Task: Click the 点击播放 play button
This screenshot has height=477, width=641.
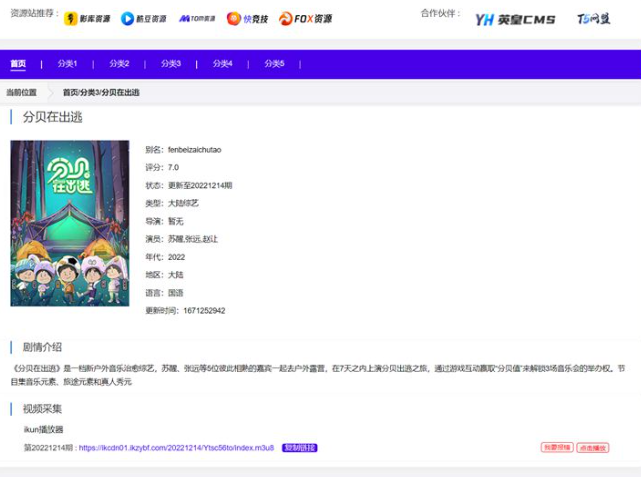Action: [593, 448]
